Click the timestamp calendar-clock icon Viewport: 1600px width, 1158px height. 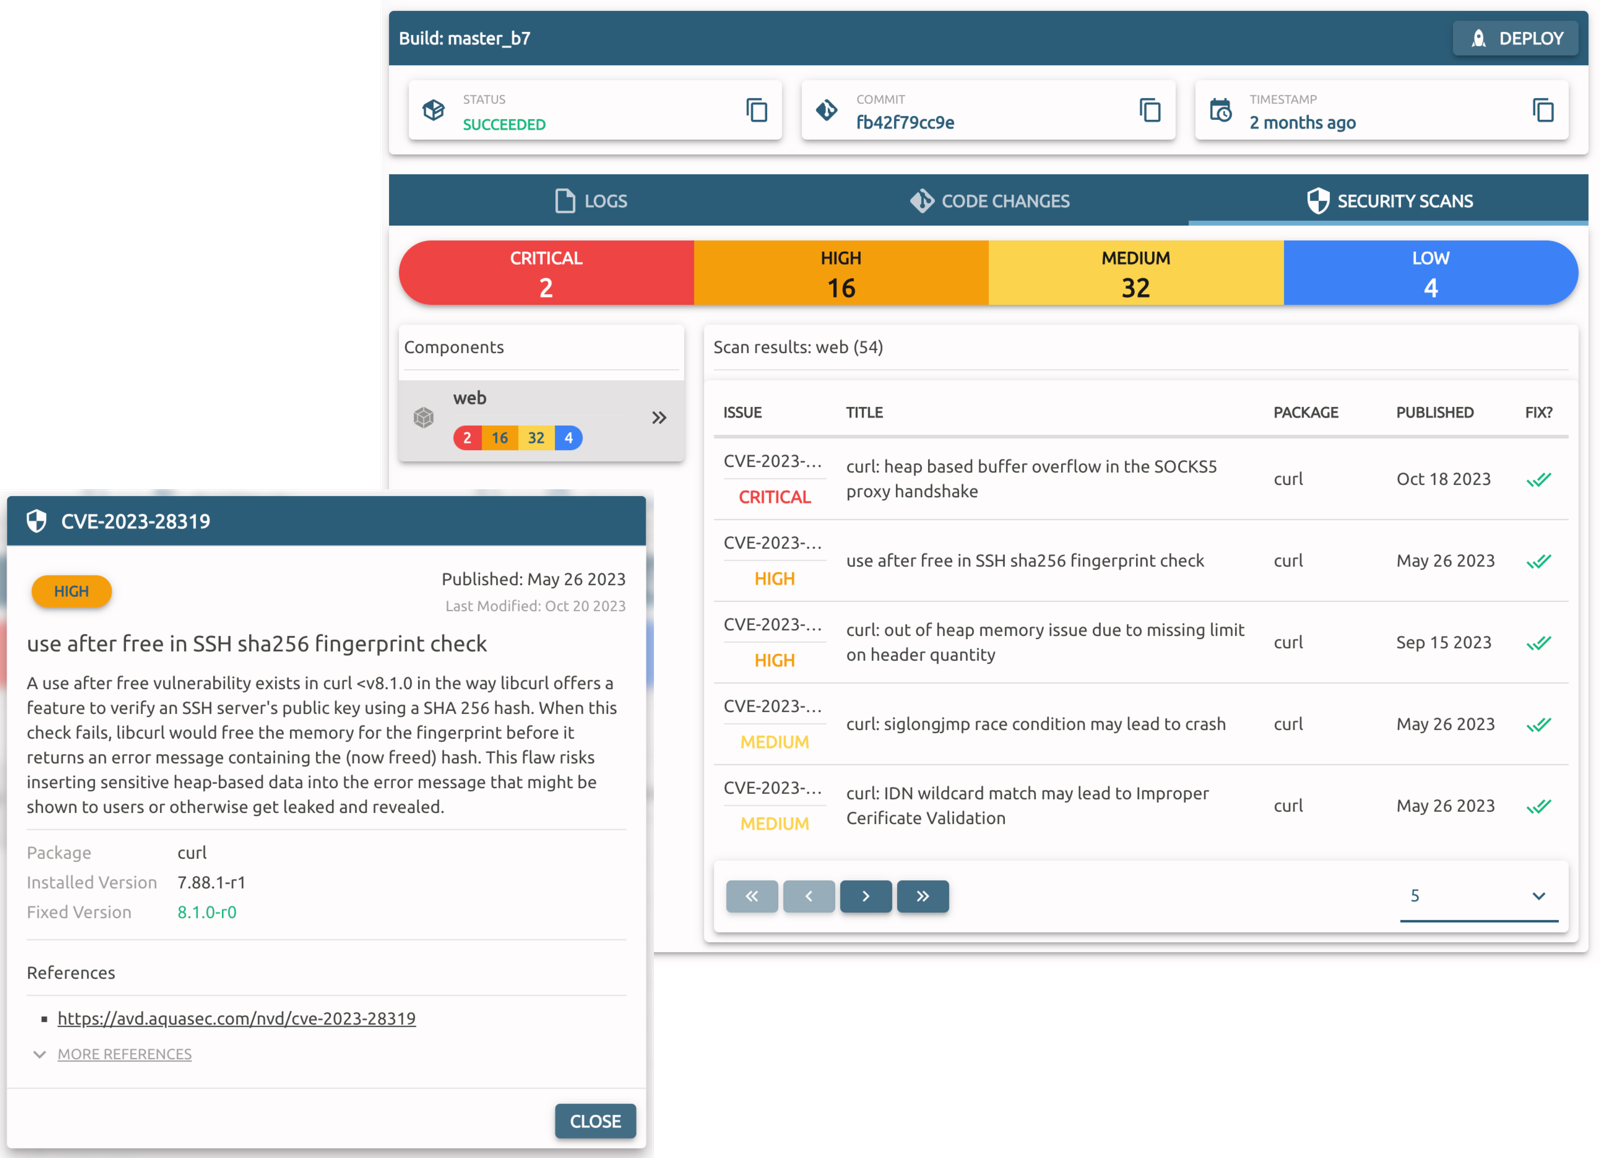click(x=1220, y=110)
